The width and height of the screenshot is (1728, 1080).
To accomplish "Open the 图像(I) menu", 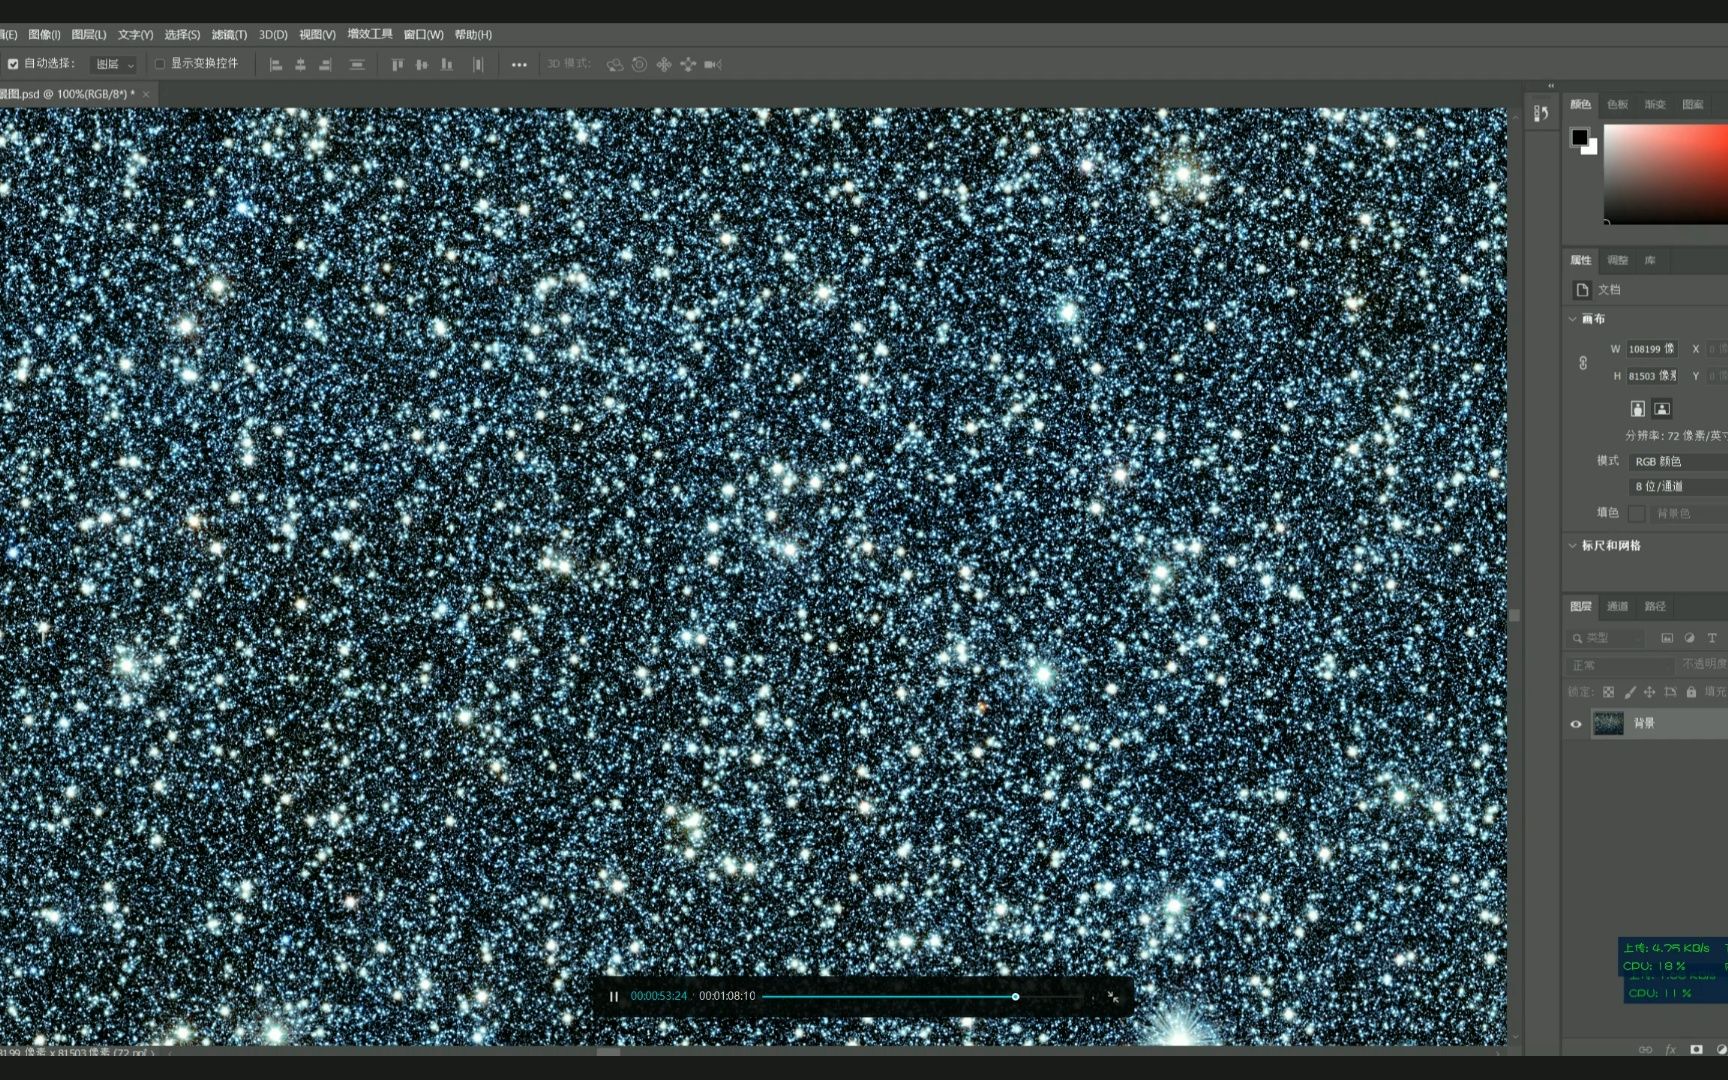I will pyautogui.click(x=44, y=35).
